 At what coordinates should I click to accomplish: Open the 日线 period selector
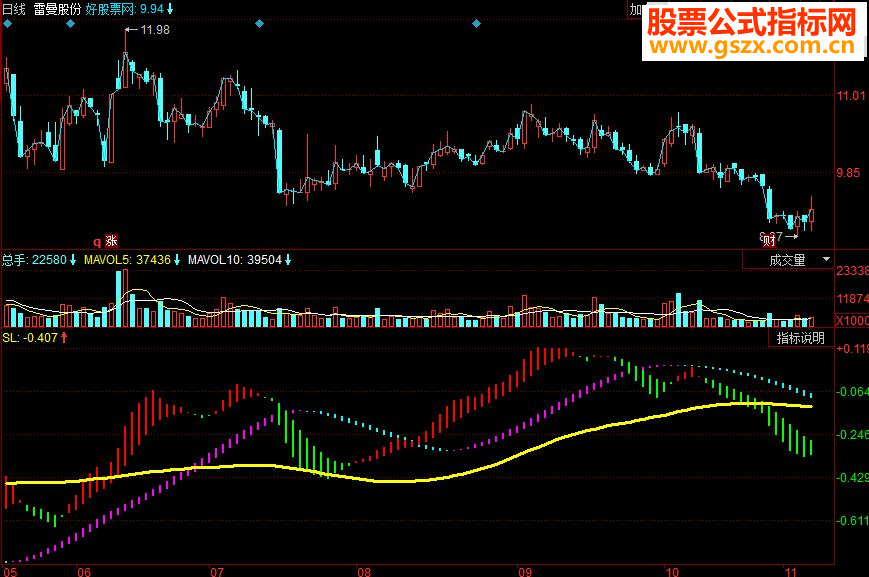coord(14,9)
